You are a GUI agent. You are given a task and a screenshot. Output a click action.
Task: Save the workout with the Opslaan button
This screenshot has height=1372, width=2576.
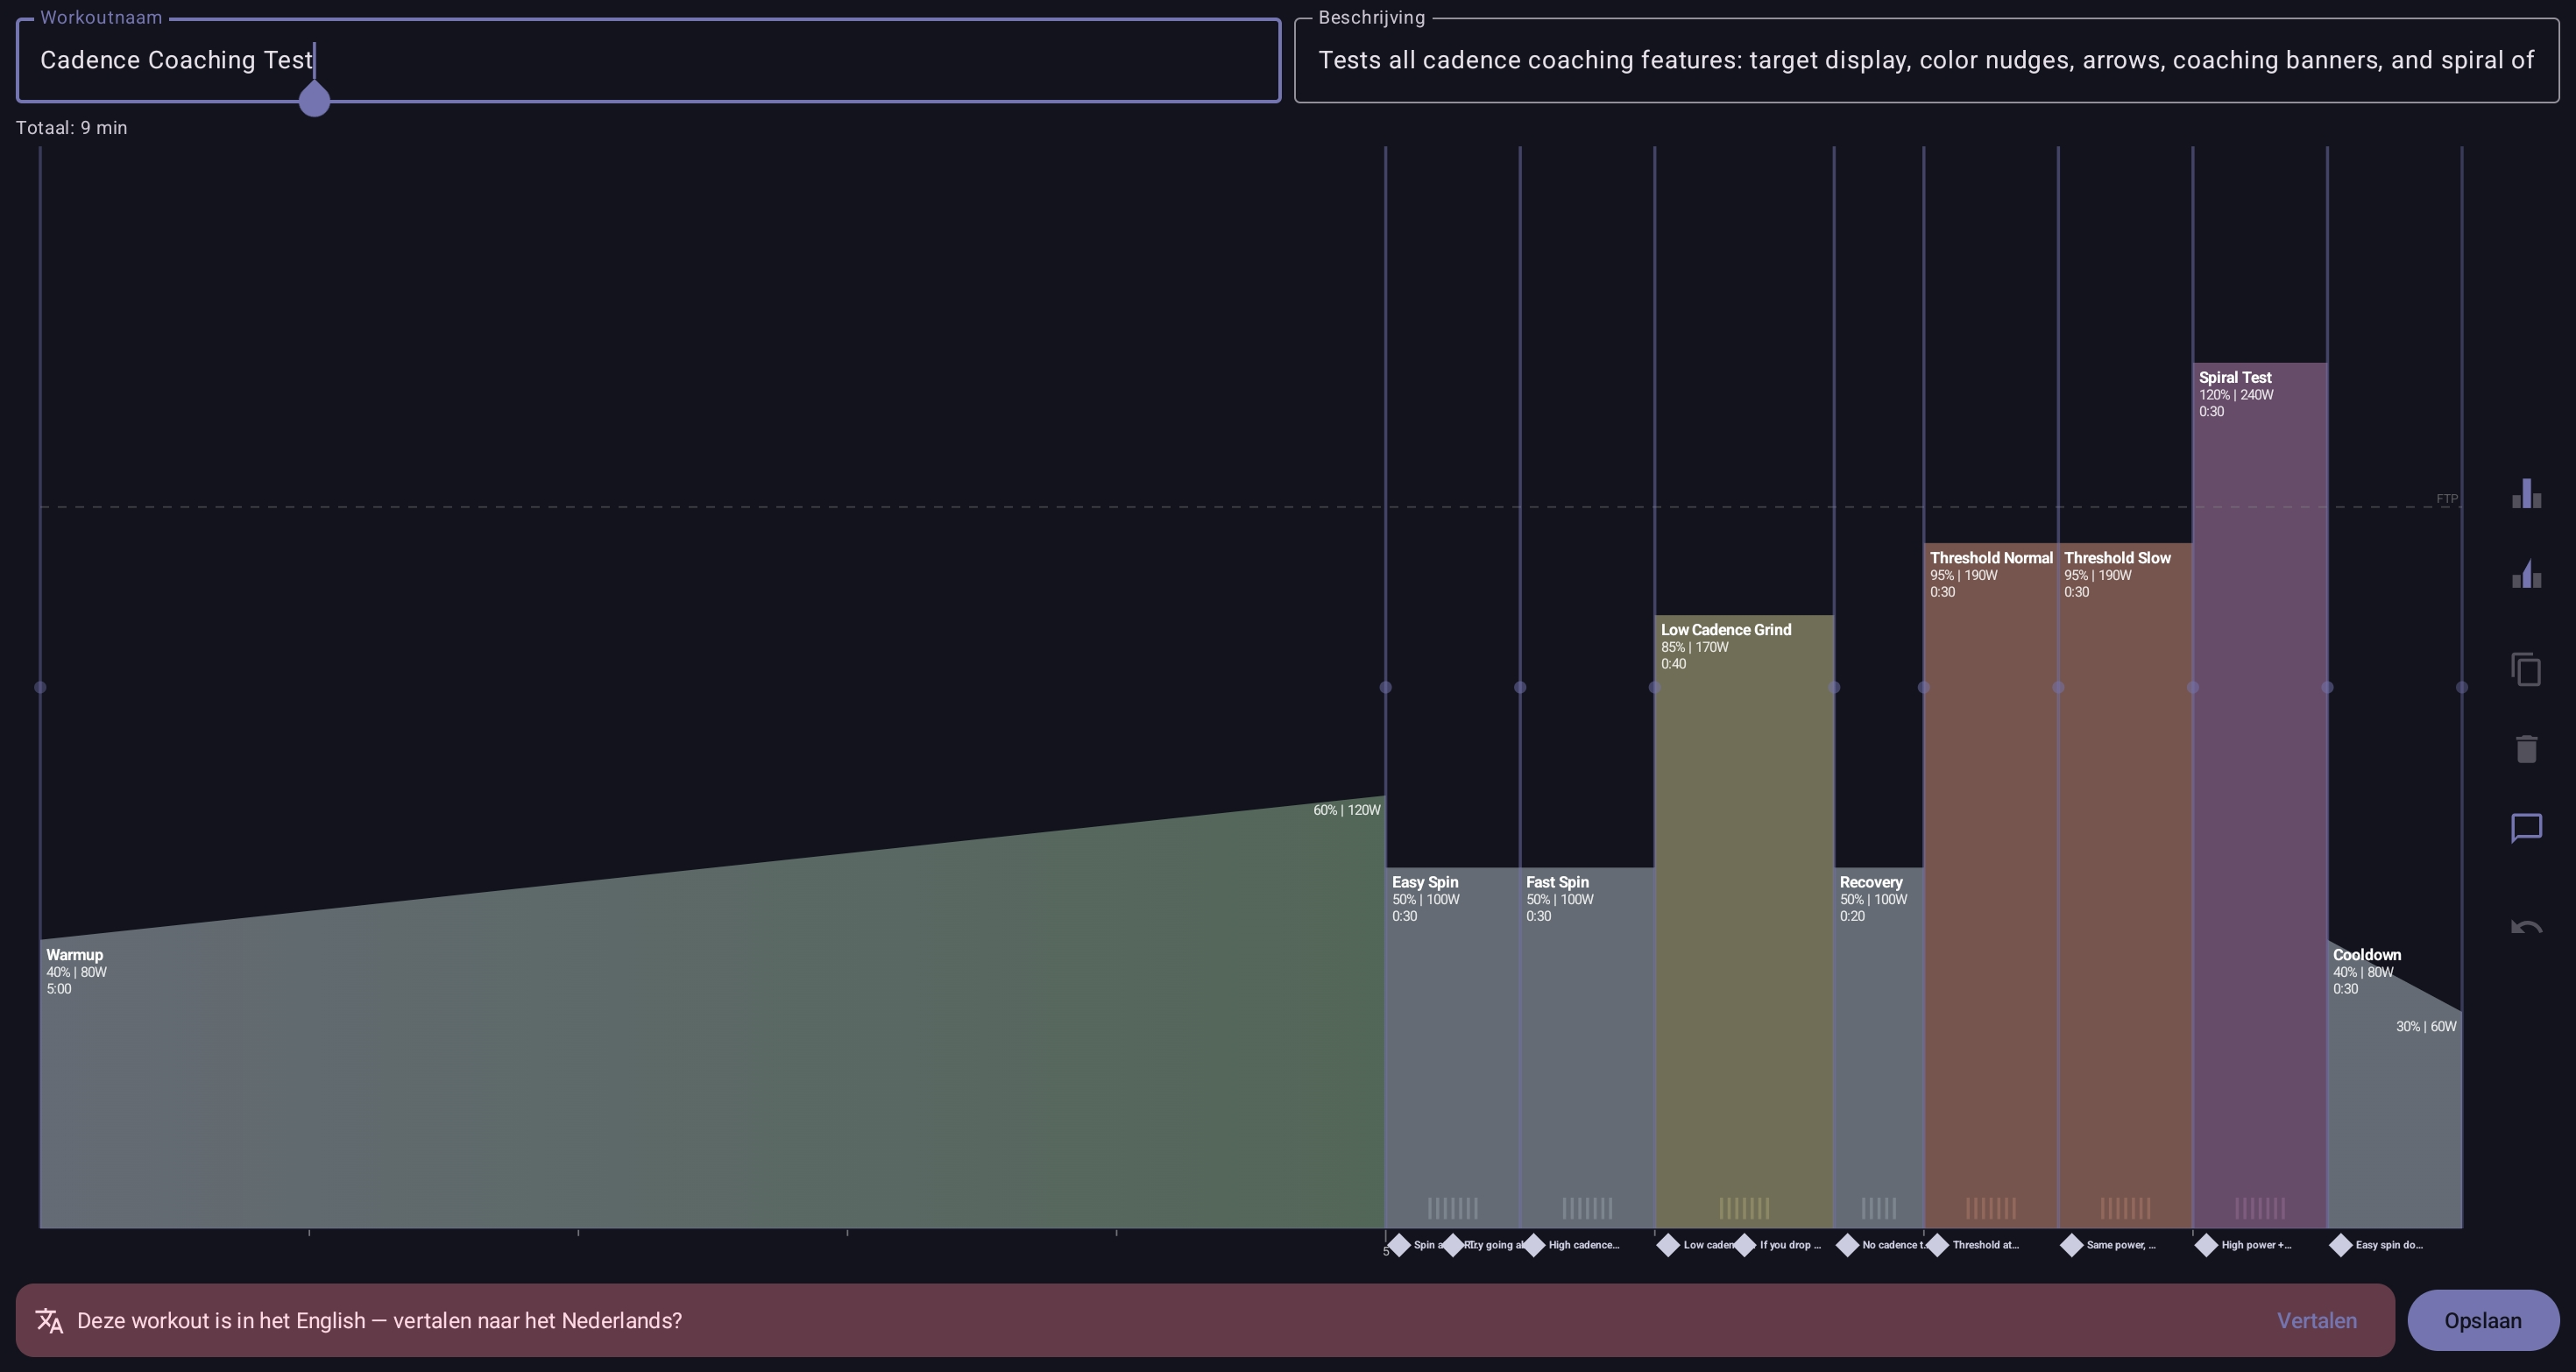click(x=2482, y=1321)
